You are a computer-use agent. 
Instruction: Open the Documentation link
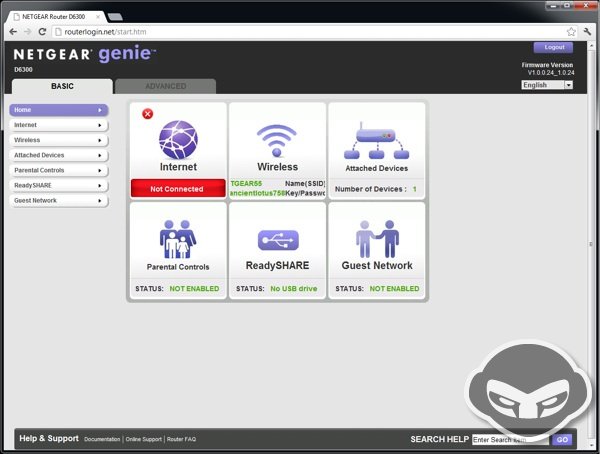pos(102,439)
